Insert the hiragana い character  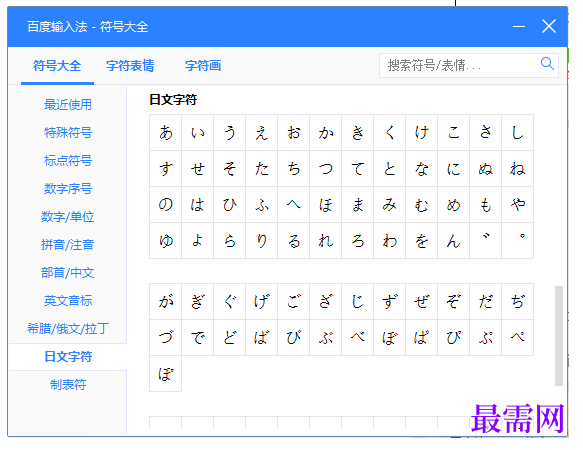tap(197, 133)
